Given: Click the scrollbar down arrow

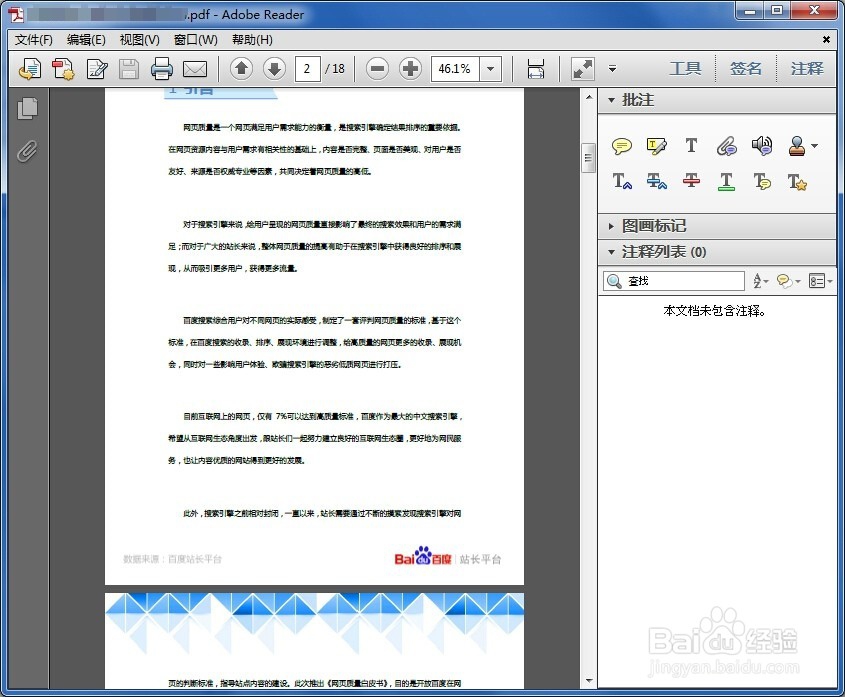Looking at the screenshot, I should coord(588,681).
